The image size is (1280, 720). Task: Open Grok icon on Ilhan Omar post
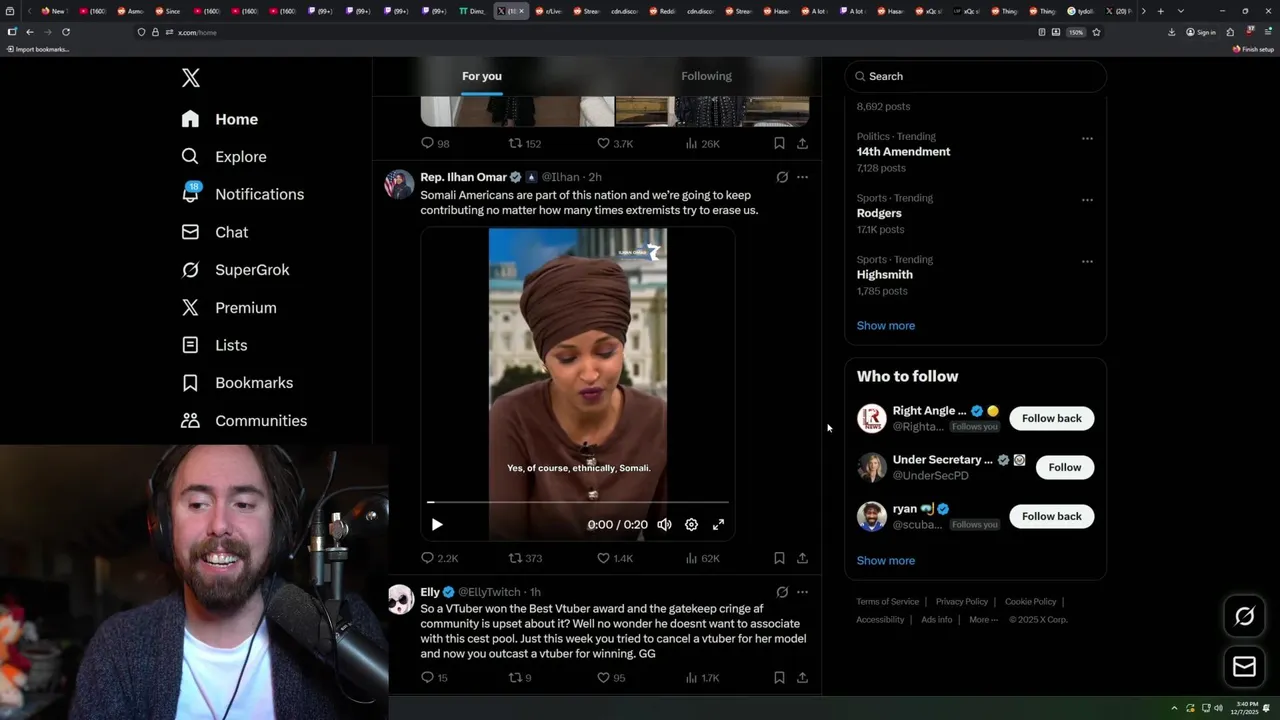[782, 177]
